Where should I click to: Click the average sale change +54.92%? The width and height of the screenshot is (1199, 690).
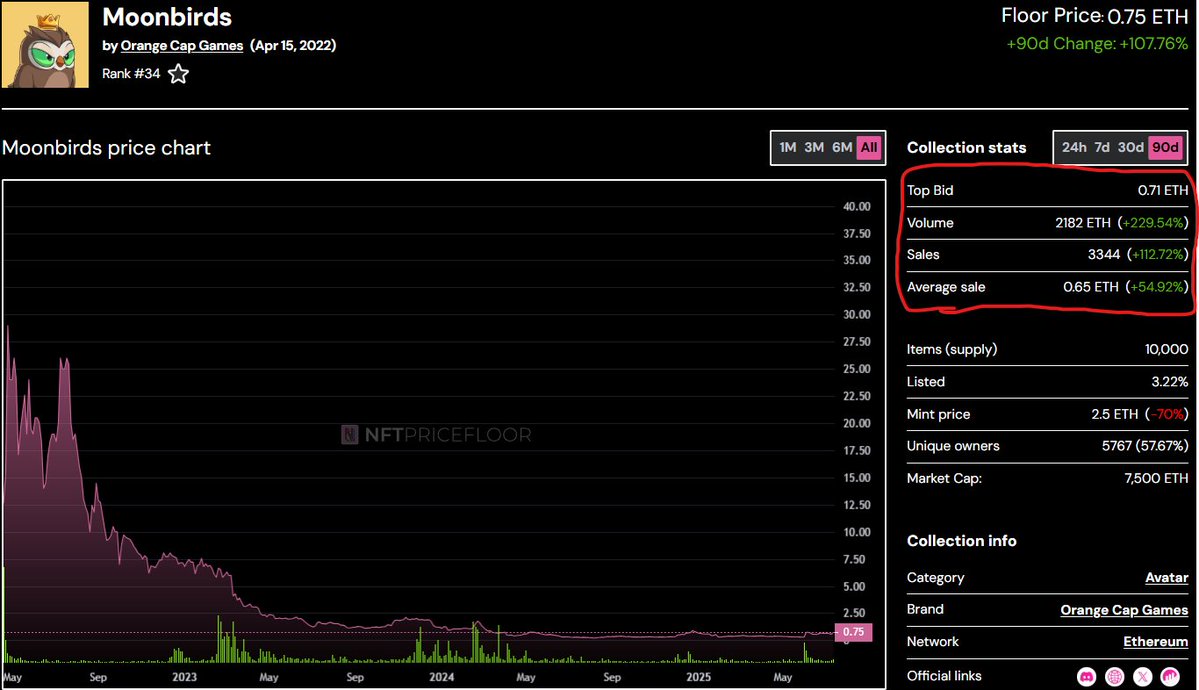(x=1157, y=287)
